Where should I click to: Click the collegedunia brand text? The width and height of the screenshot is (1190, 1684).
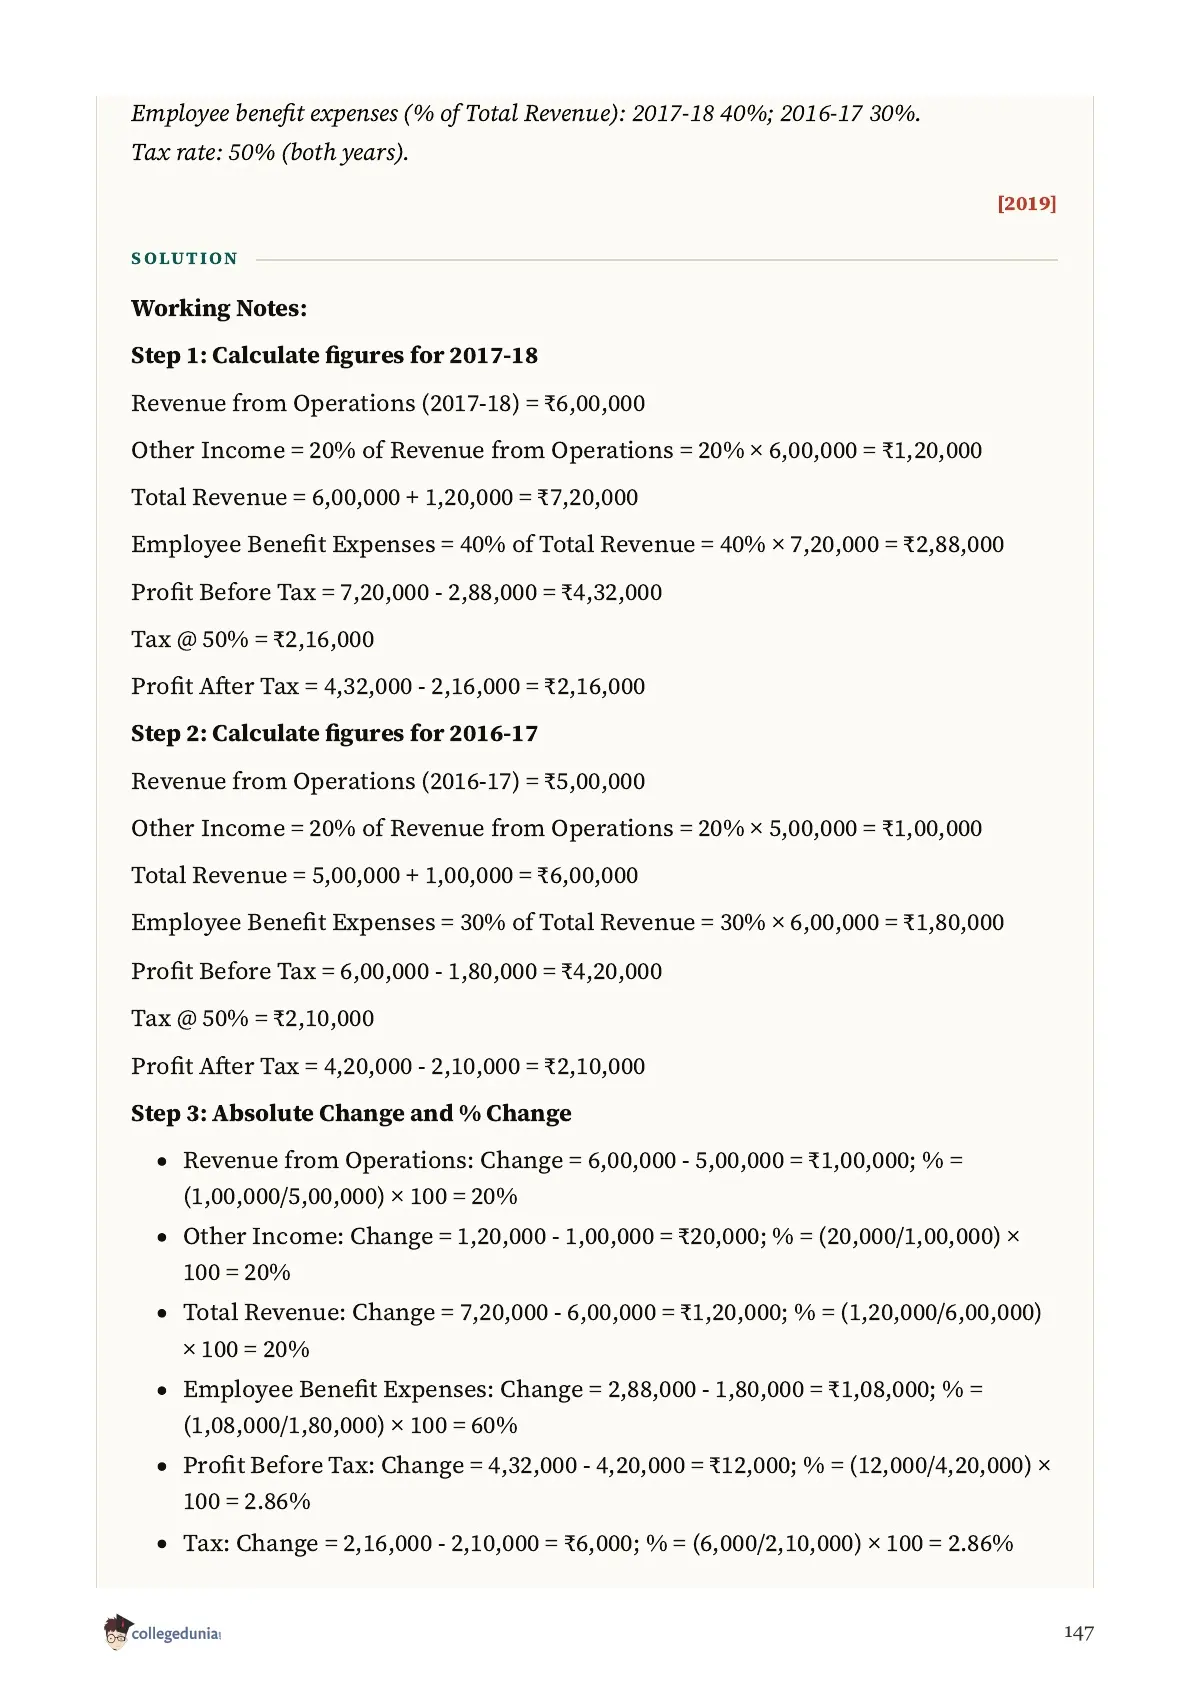[x=176, y=1634]
